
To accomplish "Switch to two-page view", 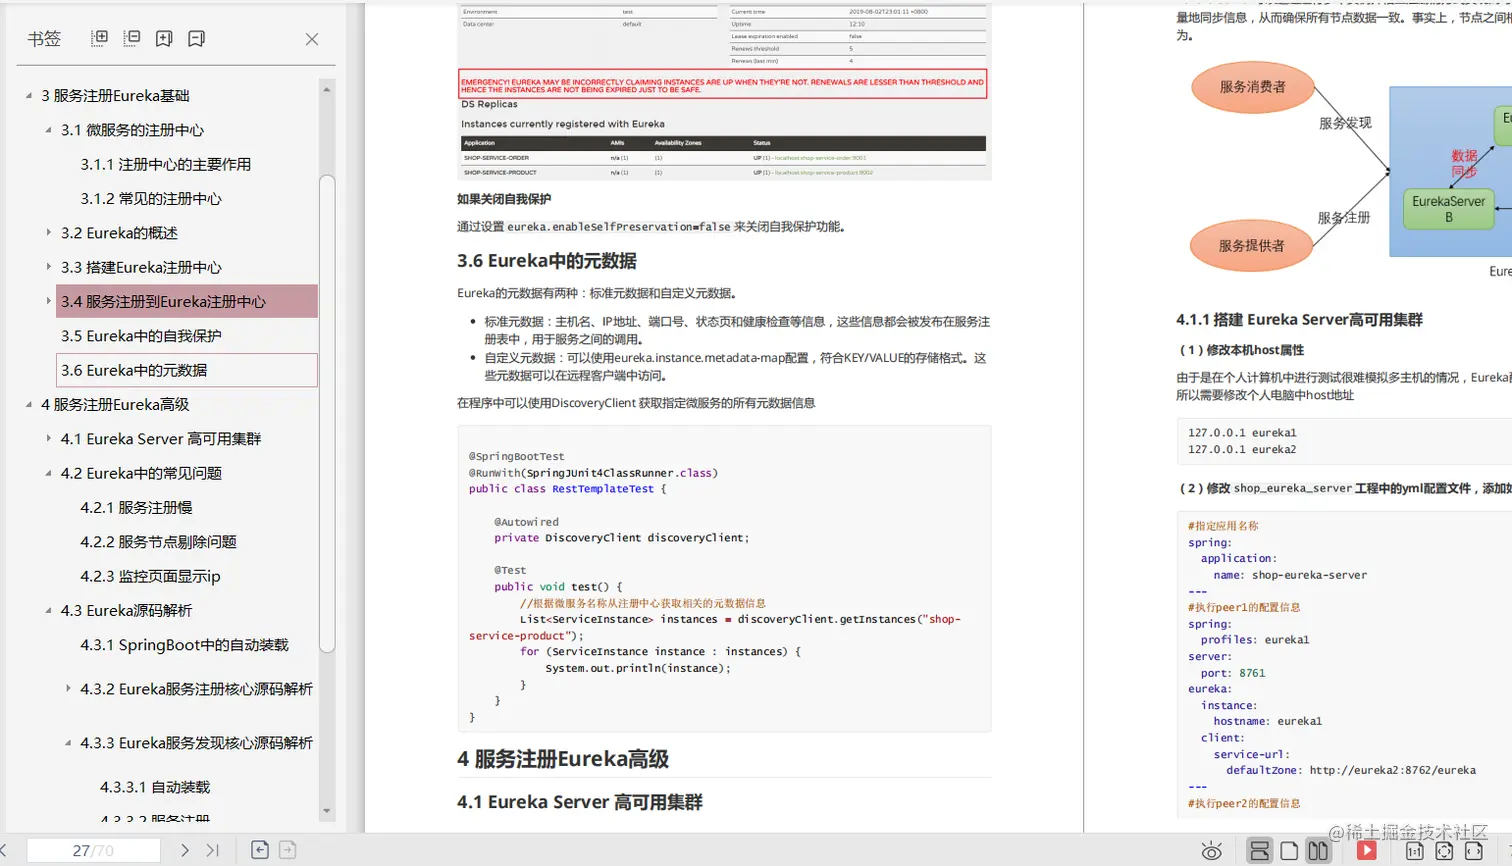I will click(x=1318, y=851).
